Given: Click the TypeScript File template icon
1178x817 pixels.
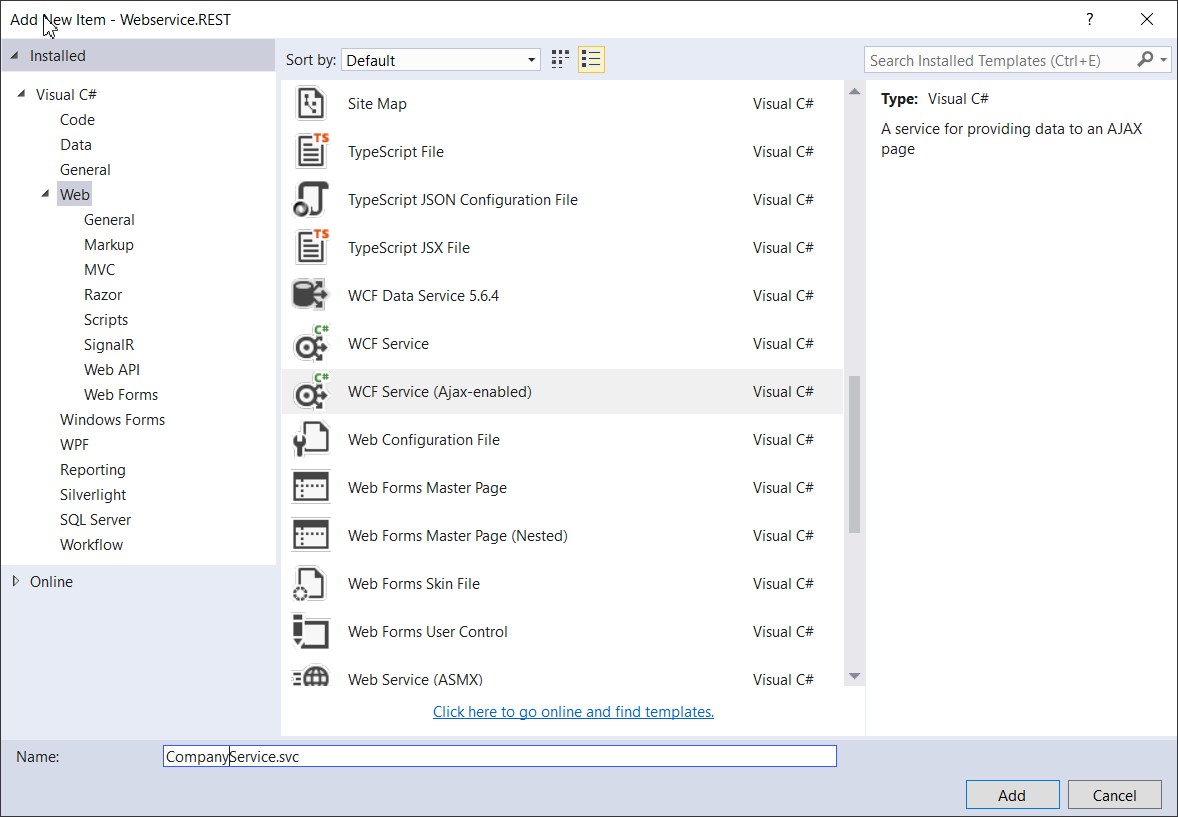Looking at the screenshot, I should pos(312,151).
